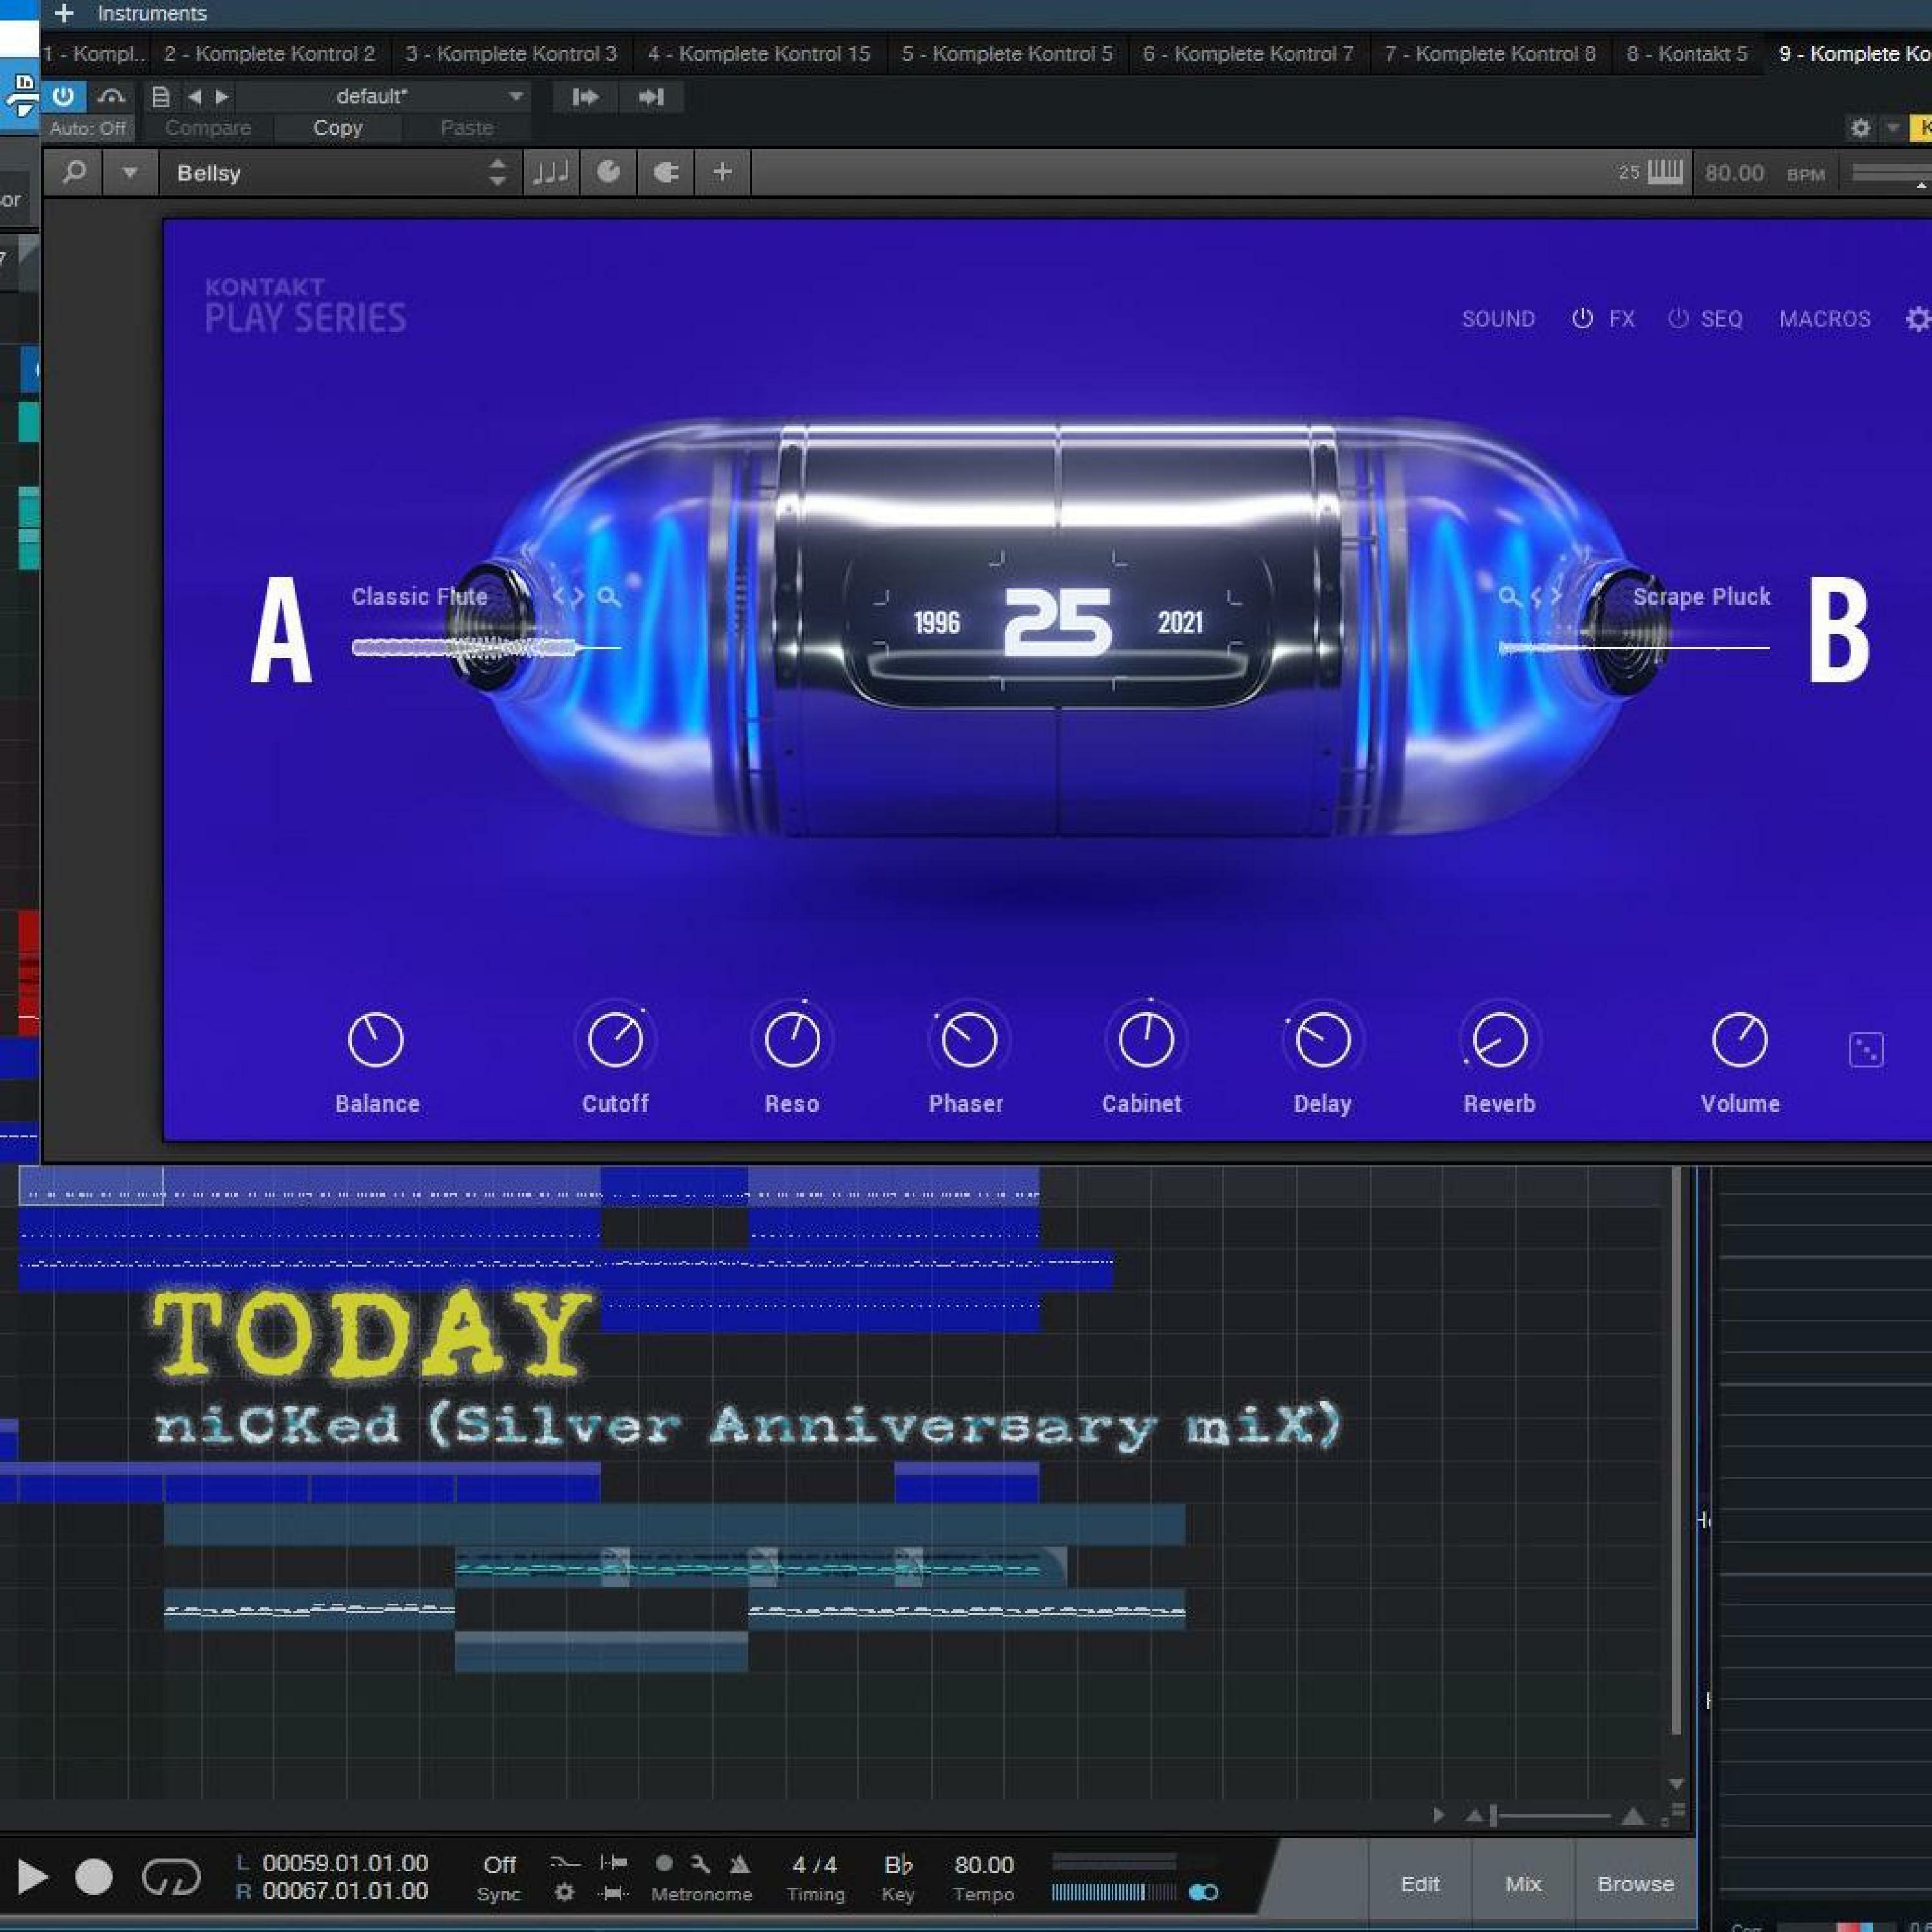The width and height of the screenshot is (1932, 1932).
Task: Show the 25-key keyboard icon
Action: point(1664,172)
